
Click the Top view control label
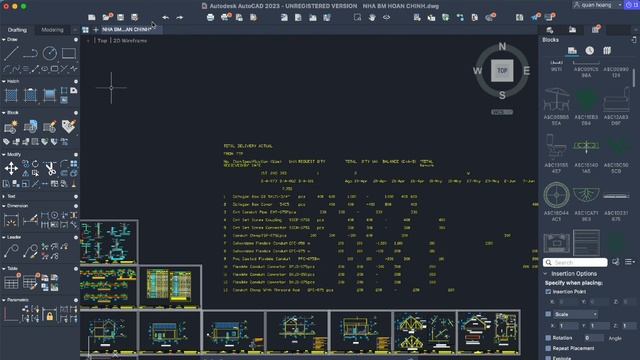coord(102,41)
